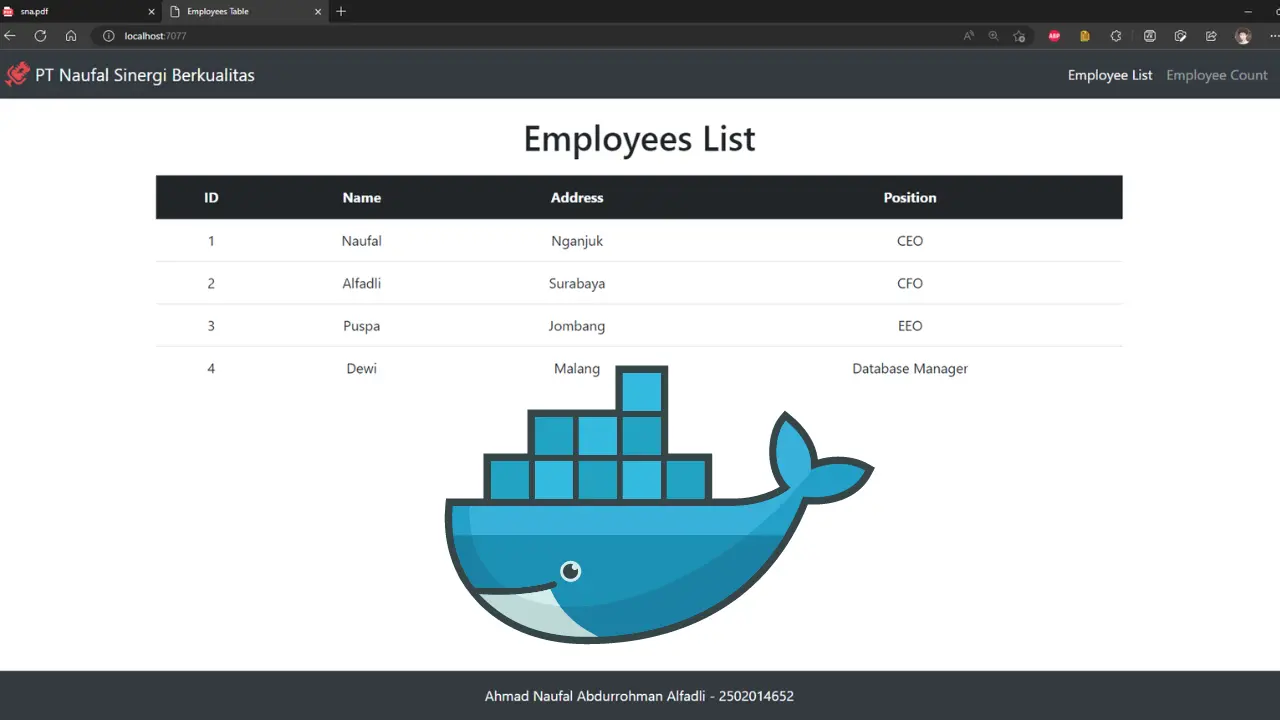Click the ID cell in Dewi's row
1280x720 pixels.
click(211, 369)
